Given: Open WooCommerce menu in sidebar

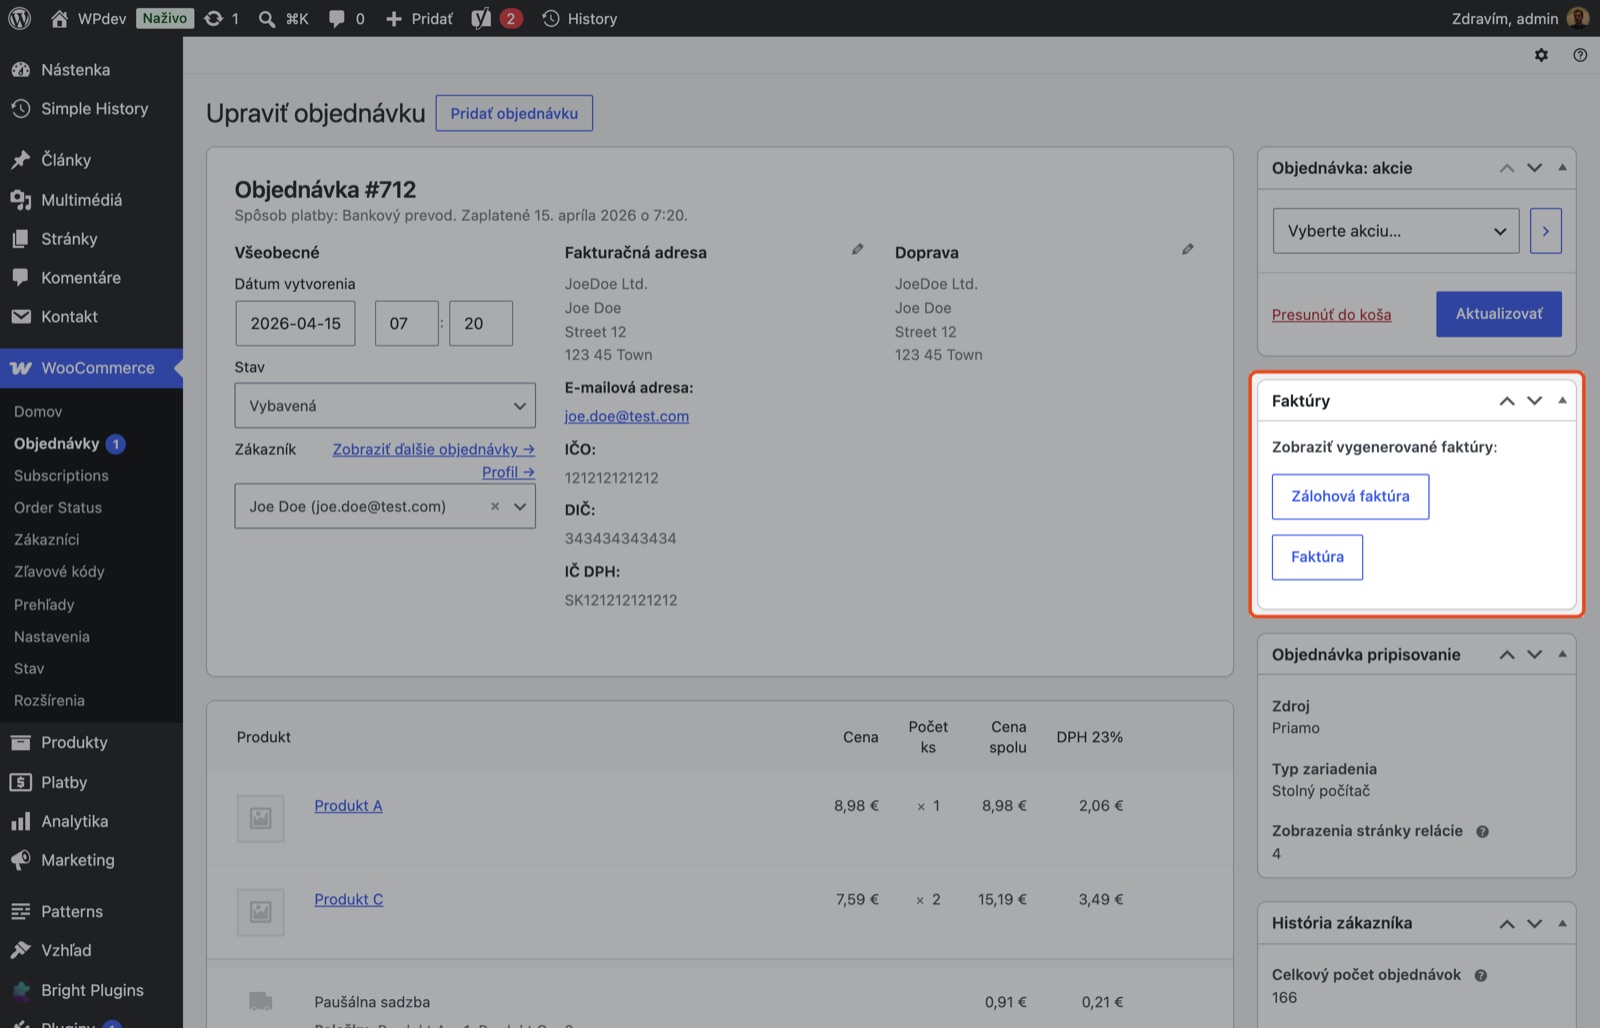Looking at the screenshot, I should click(x=91, y=368).
